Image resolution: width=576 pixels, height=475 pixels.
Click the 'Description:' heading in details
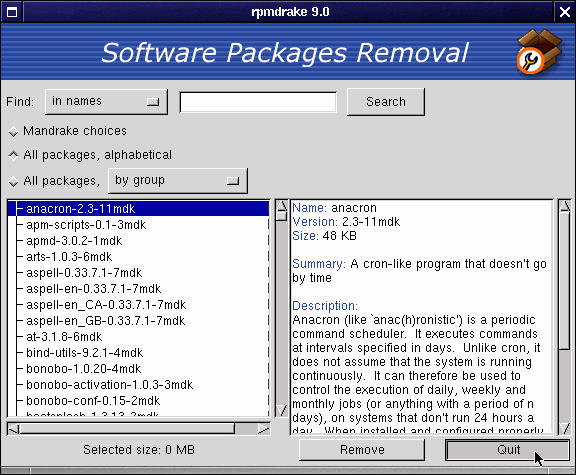pyautogui.click(x=325, y=306)
